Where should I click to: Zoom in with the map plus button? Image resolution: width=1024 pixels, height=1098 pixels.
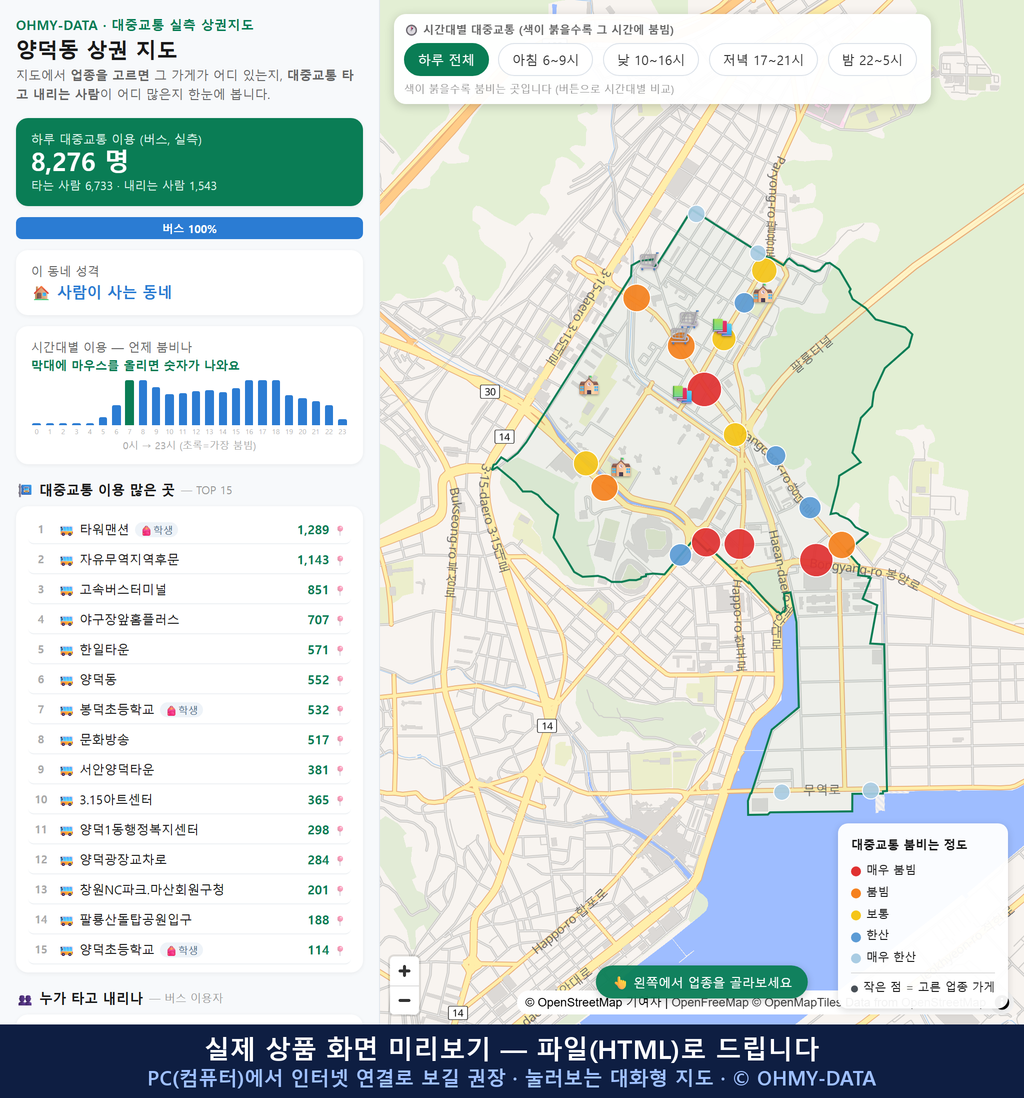click(404, 971)
